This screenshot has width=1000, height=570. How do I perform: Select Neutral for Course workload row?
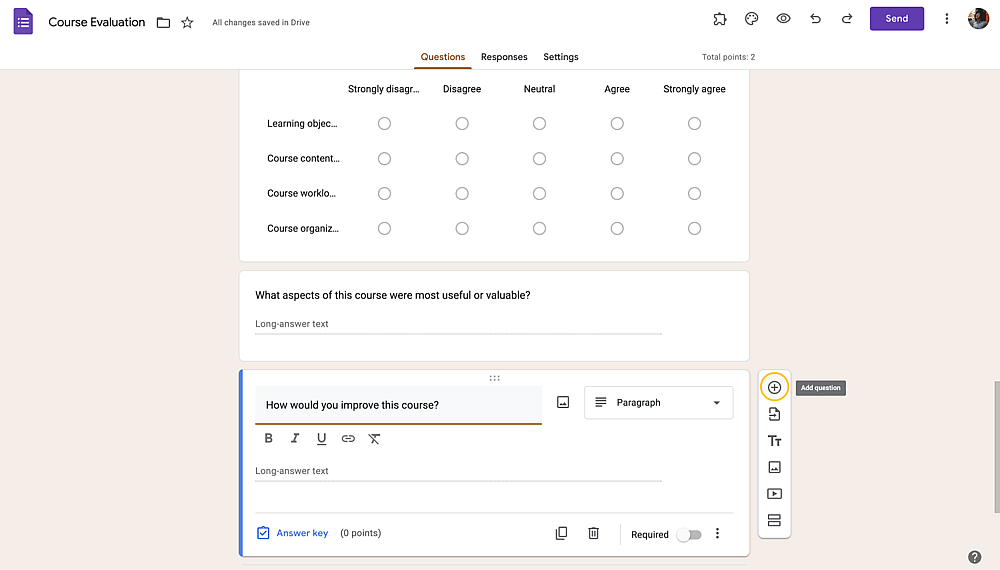[x=540, y=194]
